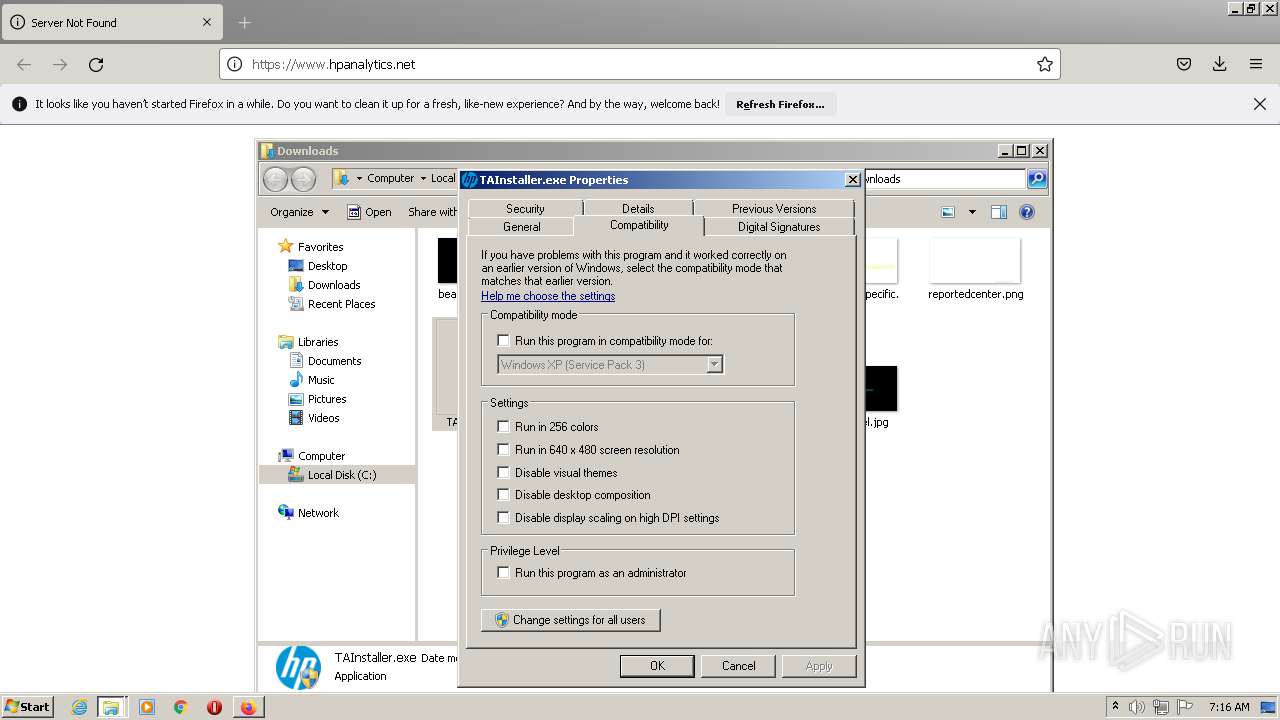Click Cancel in the Properties dialog
This screenshot has width=1280, height=720.
(x=739, y=666)
